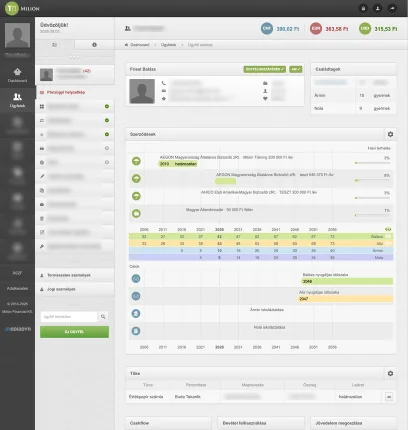This screenshot has width=408, height=430.
Task: Click the wide green status badge on client card
Action: tap(265, 69)
